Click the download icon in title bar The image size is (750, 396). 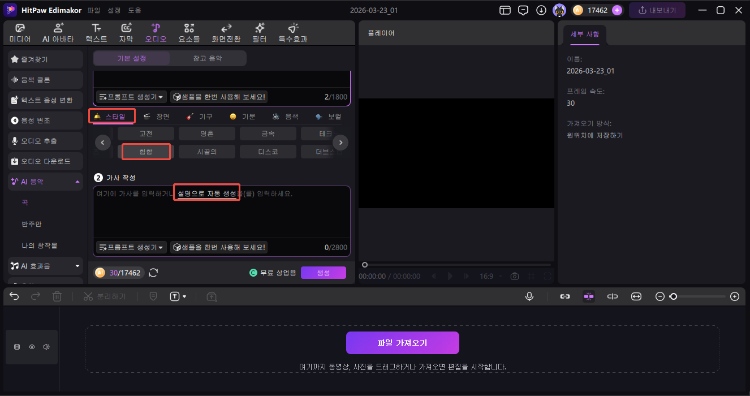(541, 10)
